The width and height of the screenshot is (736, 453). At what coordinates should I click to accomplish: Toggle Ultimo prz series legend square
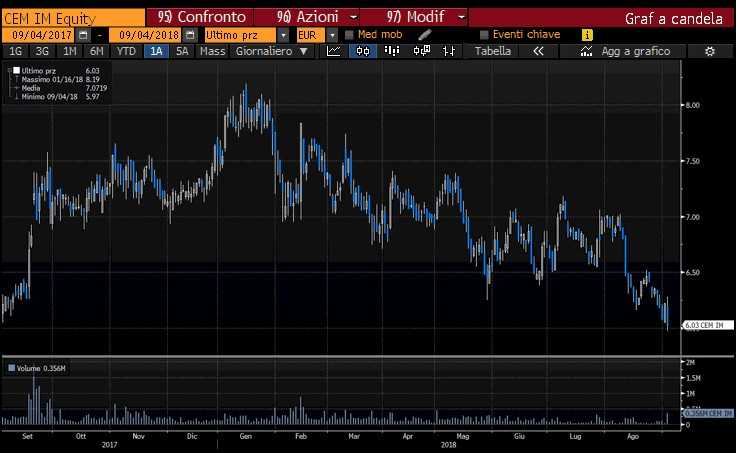pos(16,70)
